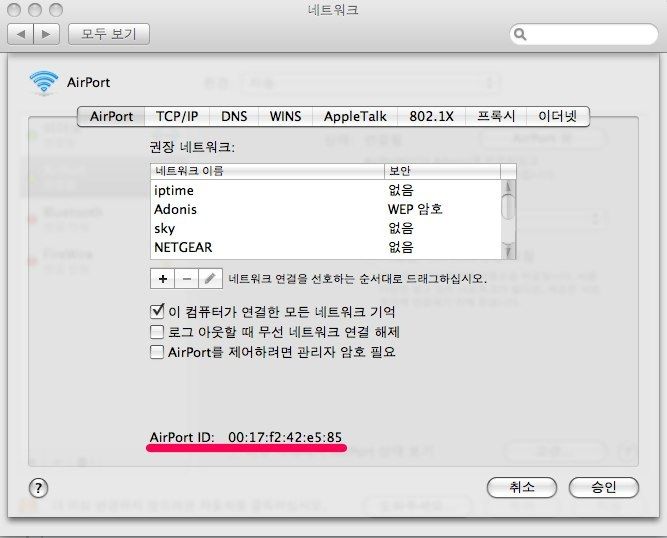Click the back navigation arrow
Screen dimensions: 667x538
pyautogui.click(x=21, y=34)
